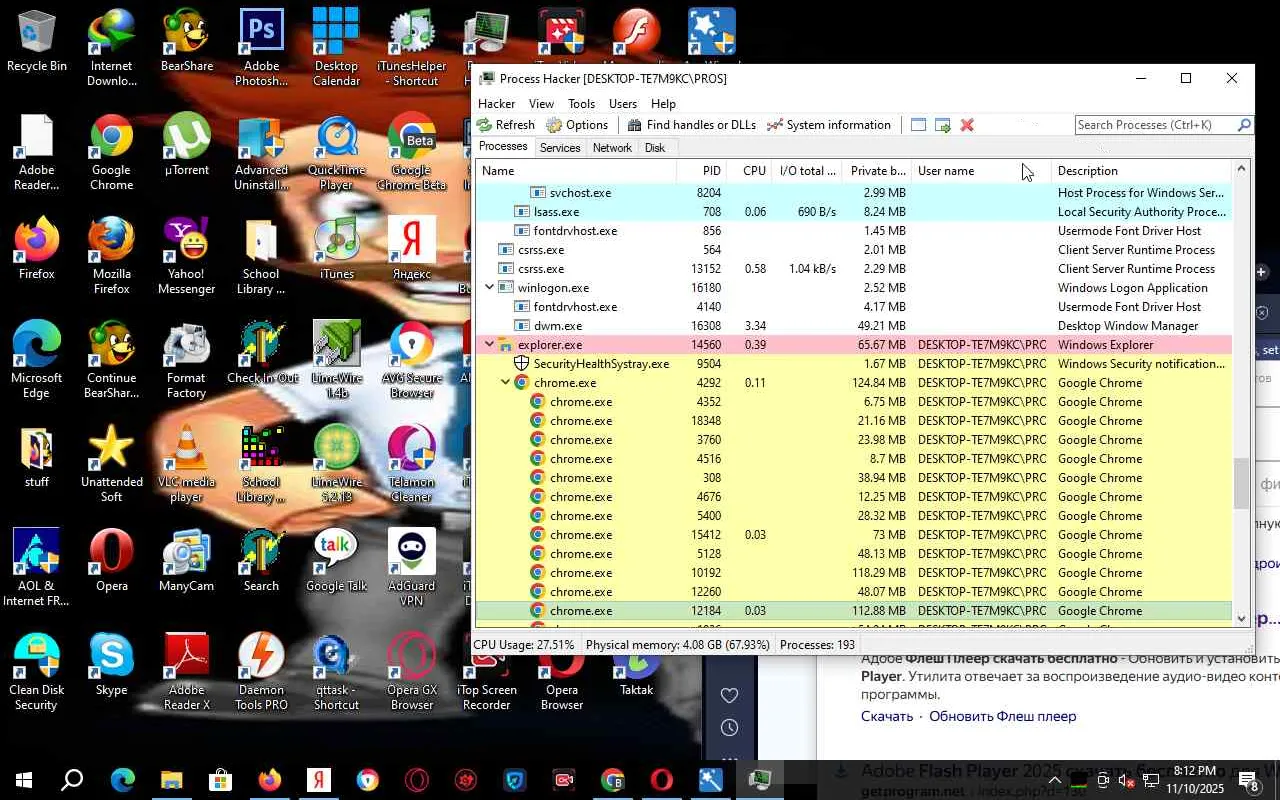The height and width of the screenshot is (800, 1280).
Task: Select the VLC media player desktop icon
Action: (x=187, y=465)
